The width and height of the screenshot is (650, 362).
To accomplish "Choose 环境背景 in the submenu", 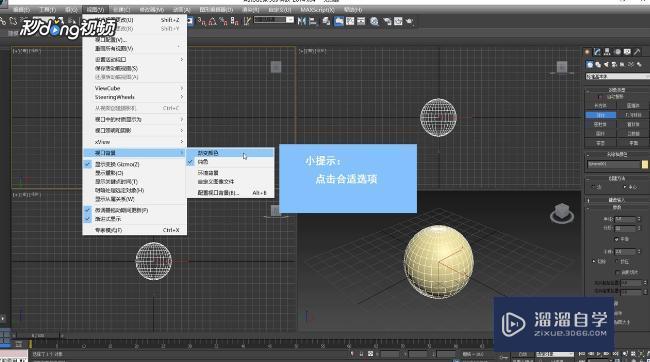I will pos(230,172).
